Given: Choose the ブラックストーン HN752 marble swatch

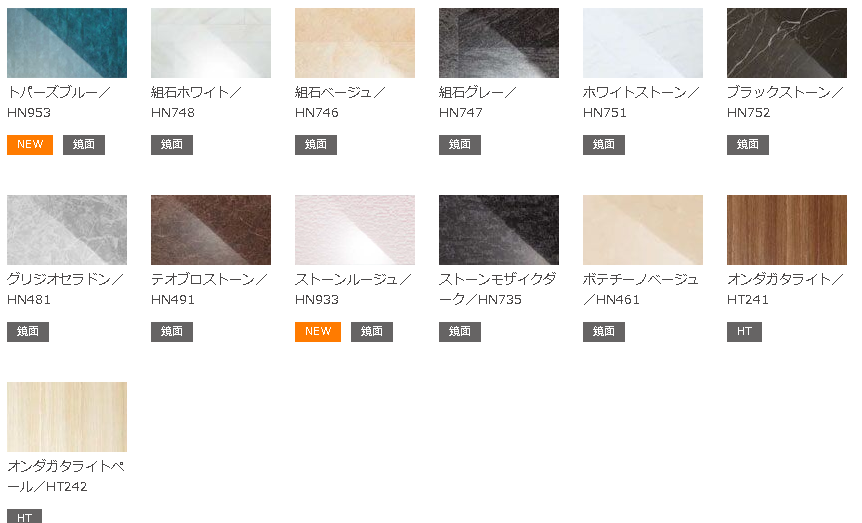Looking at the screenshot, I should pos(787,43).
